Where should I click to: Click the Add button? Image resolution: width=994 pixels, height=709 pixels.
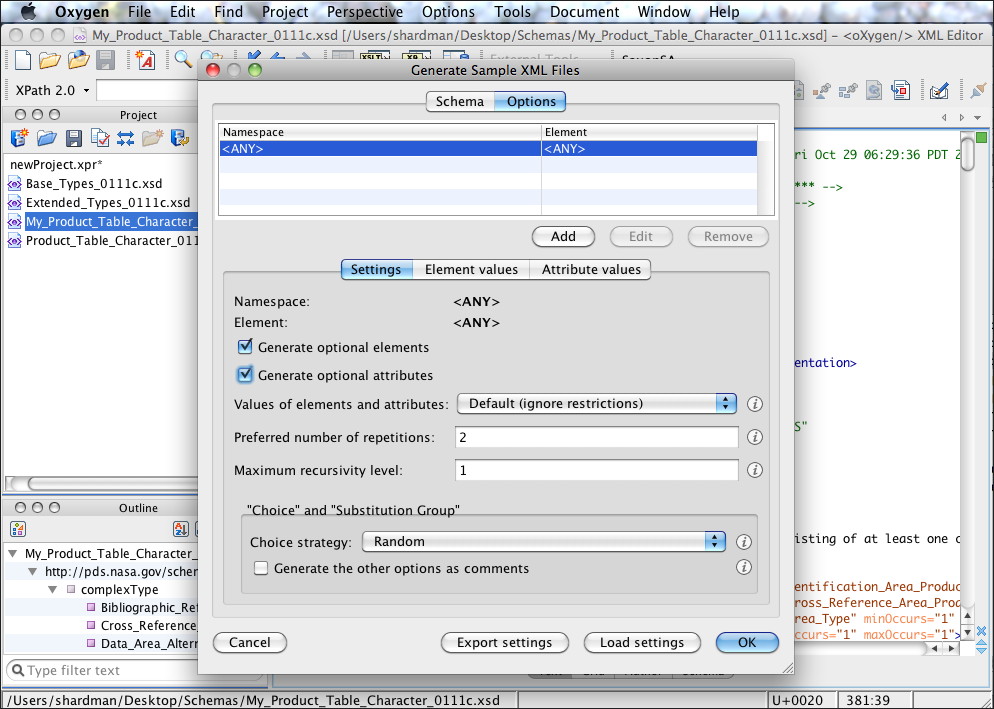point(563,237)
